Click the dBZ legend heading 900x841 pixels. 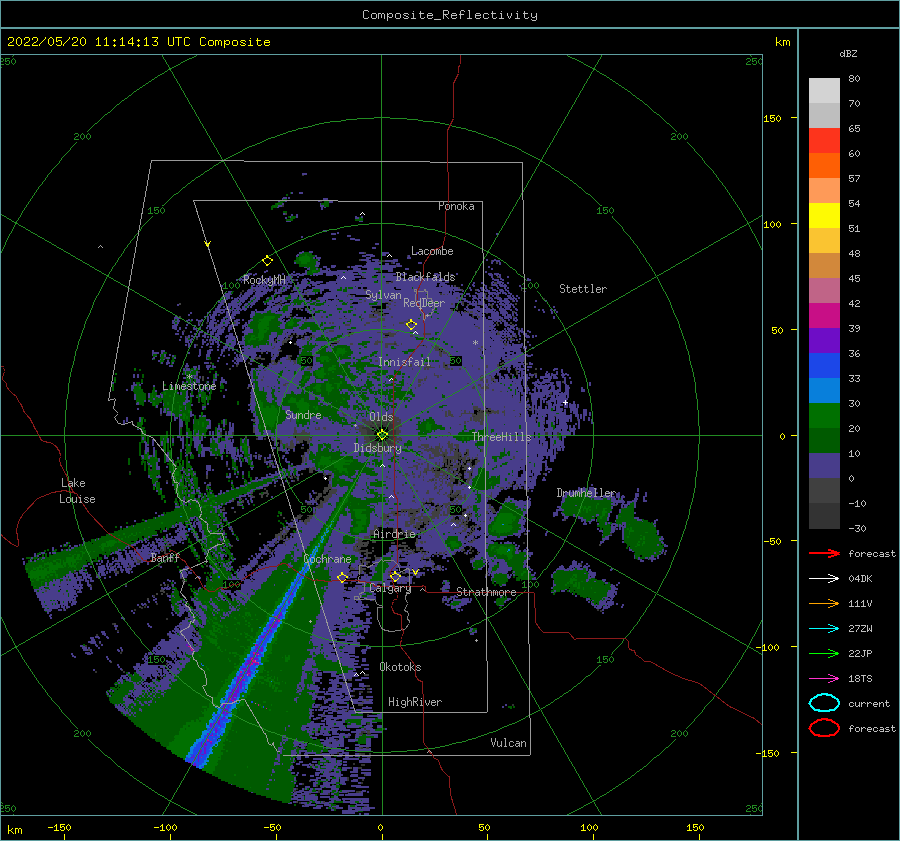coord(848,53)
